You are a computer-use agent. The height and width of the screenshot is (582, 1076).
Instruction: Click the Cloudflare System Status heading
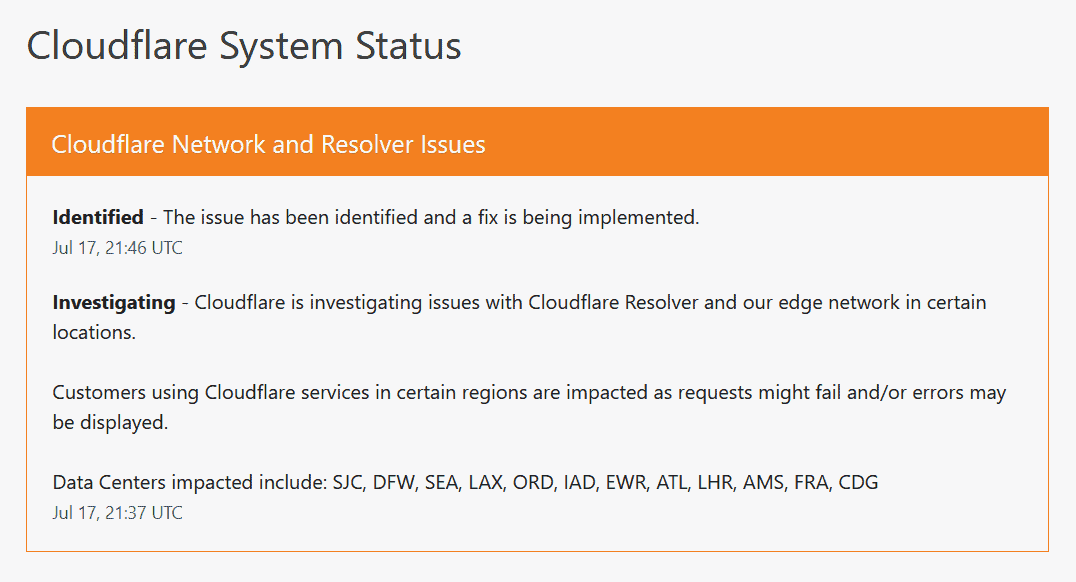pyautogui.click(x=244, y=47)
